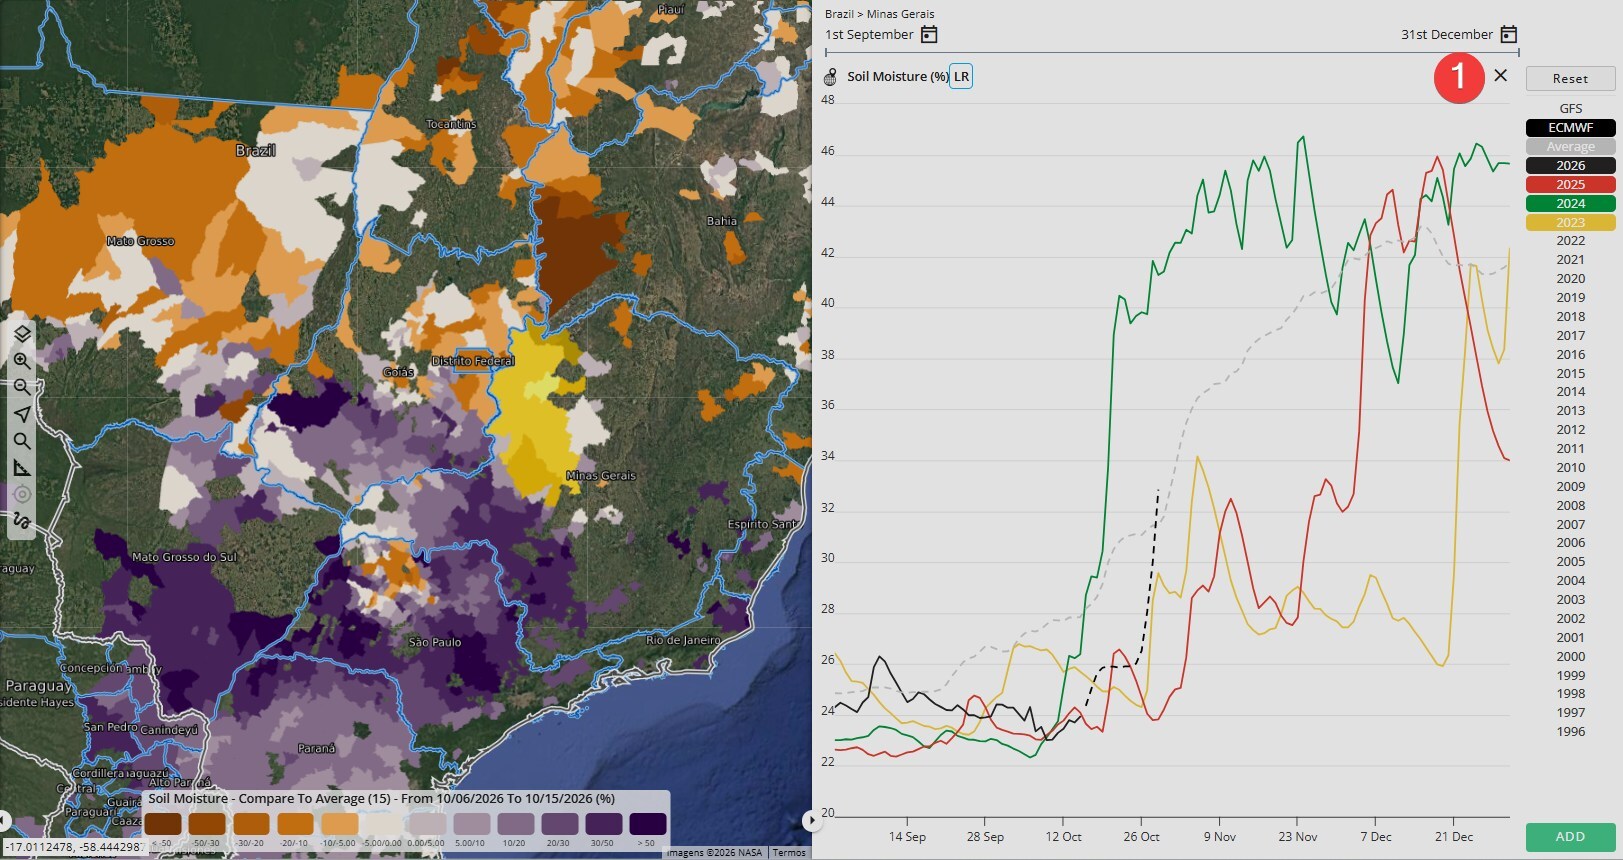
Task: Enable the 2005 year series
Action: tap(1570, 562)
